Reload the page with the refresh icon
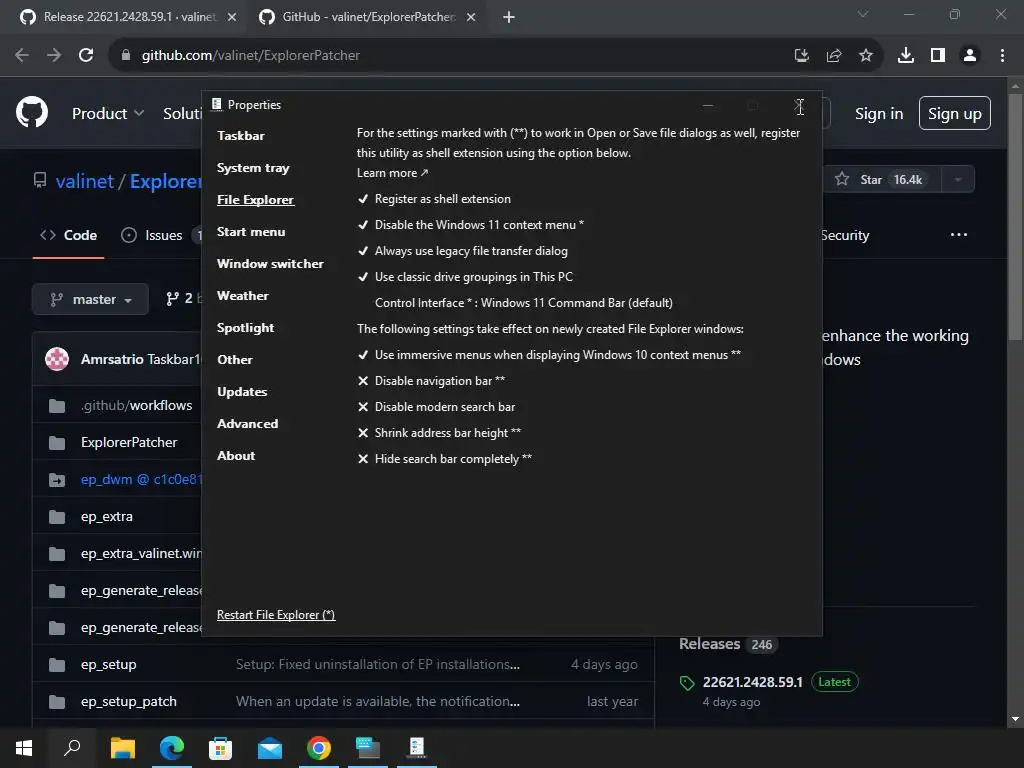 [x=86, y=56]
